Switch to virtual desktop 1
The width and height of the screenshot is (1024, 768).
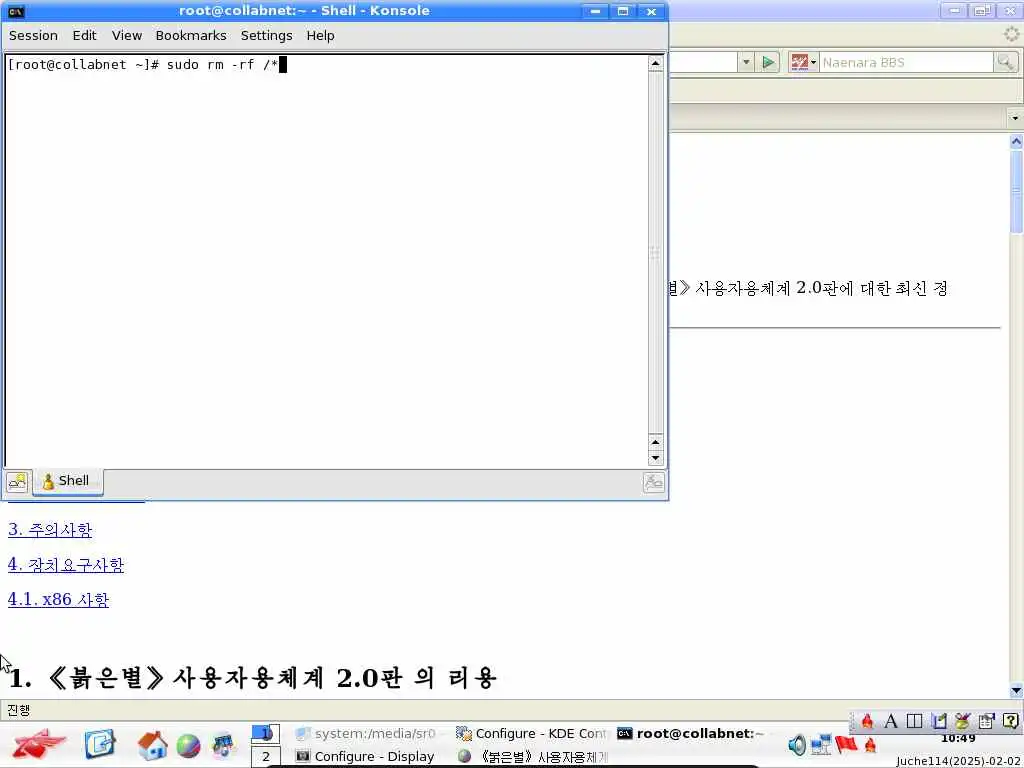(265, 733)
